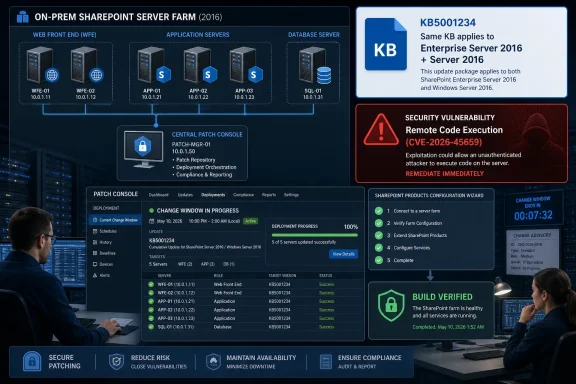Image resolution: width=576 pixels, height=384 pixels.
Task: Click green check for APP-01 row
Action: click(151, 301)
